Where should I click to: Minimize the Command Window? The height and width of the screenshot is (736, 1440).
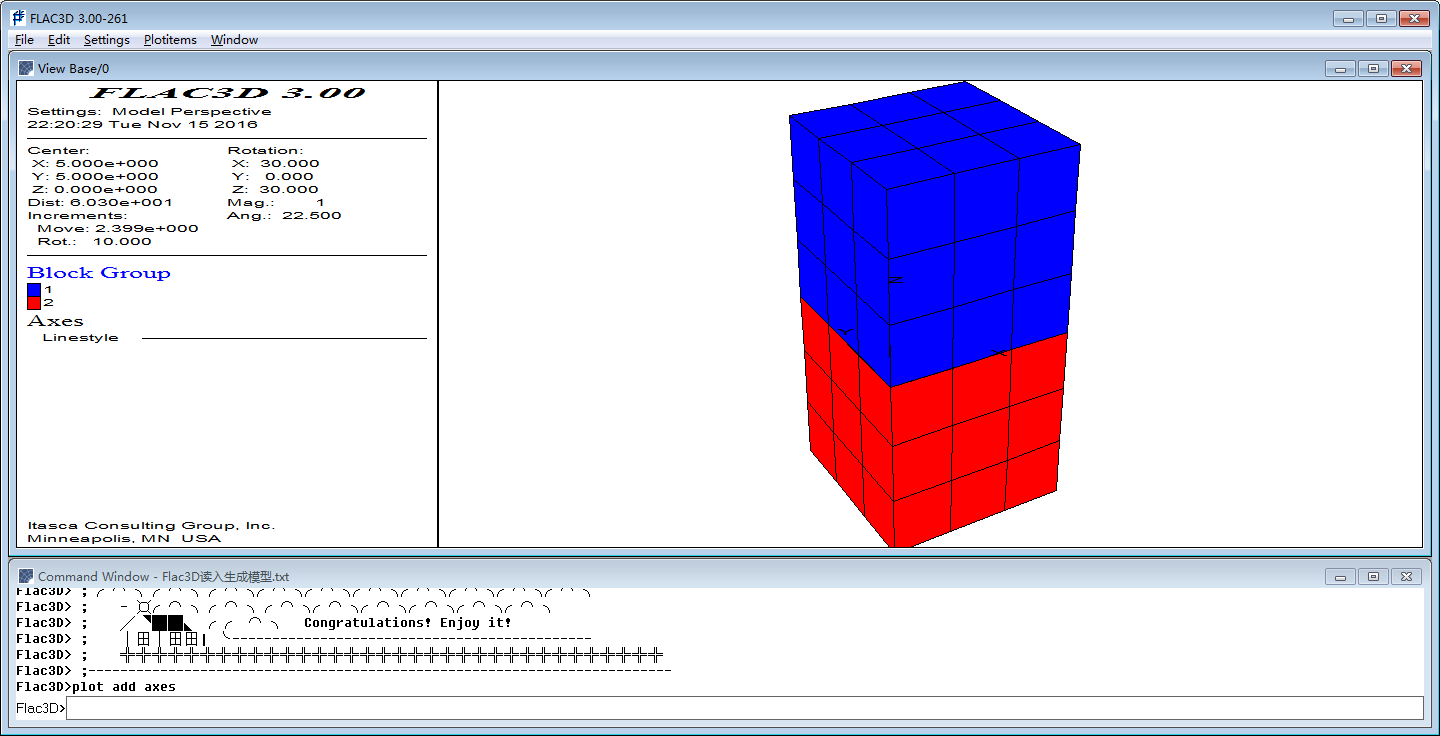click(x=1339, y=576)
